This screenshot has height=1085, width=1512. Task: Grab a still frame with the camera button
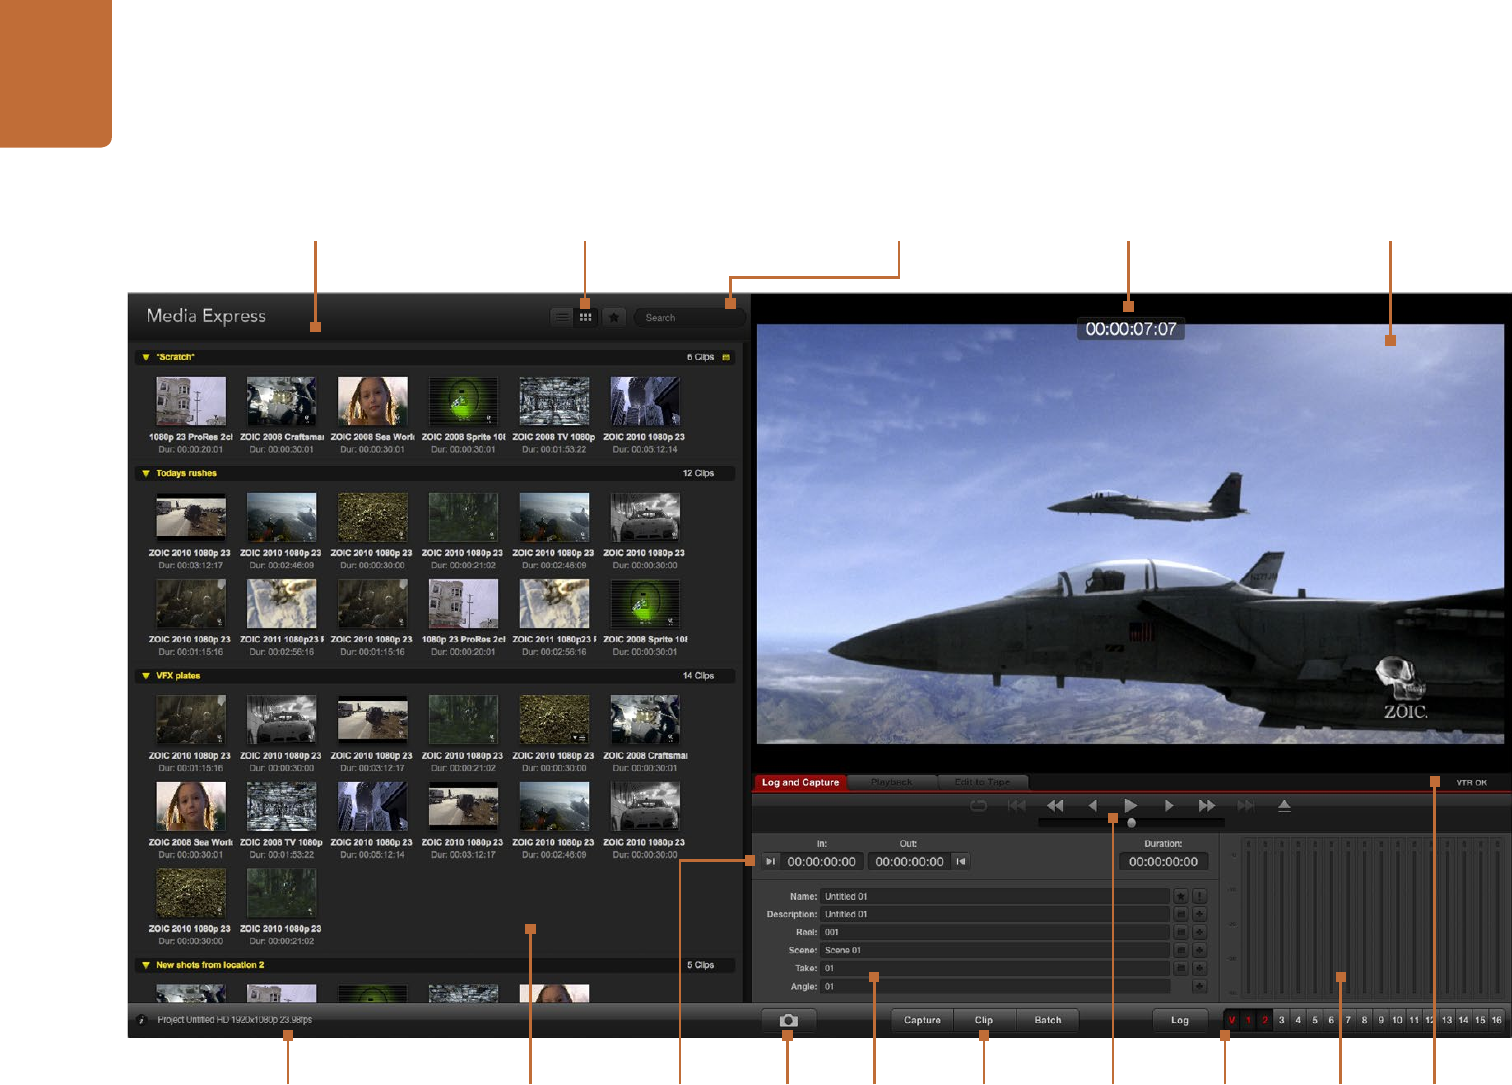[789, 1021]
